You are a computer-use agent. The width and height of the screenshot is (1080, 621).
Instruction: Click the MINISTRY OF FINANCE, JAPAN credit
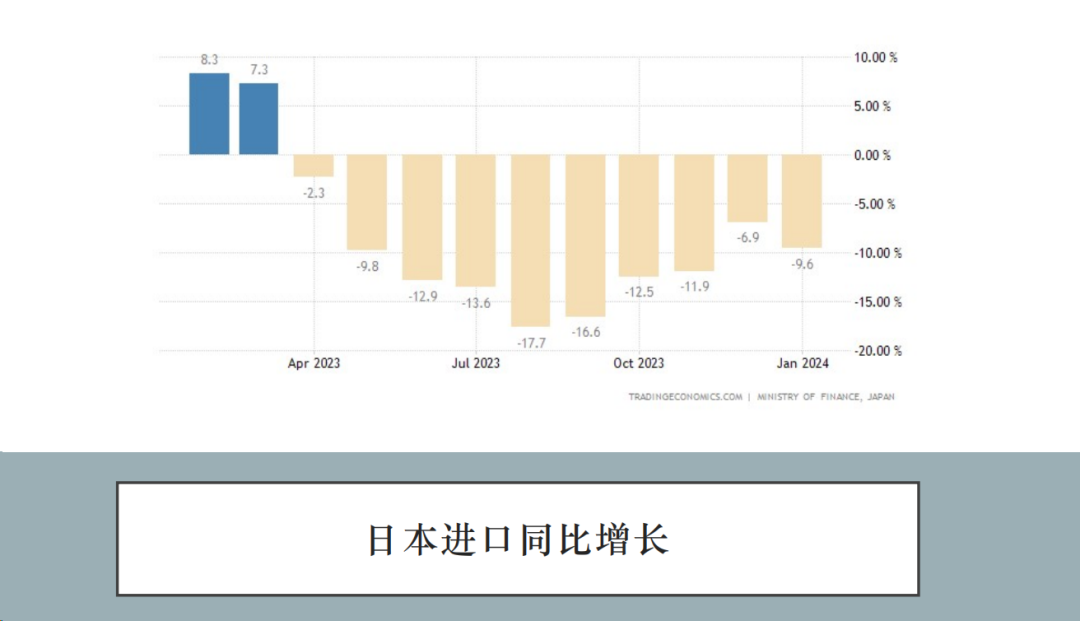pos(826,397)
